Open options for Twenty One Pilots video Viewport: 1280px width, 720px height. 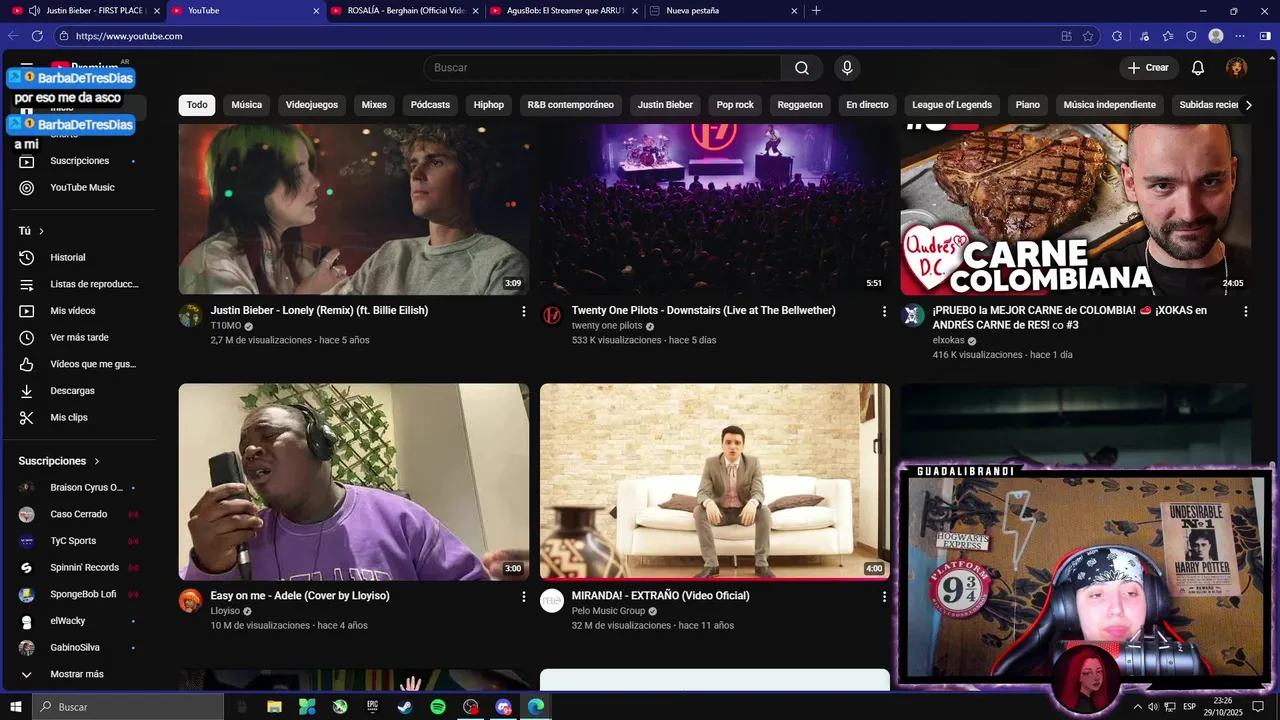(x=884, y=312)
